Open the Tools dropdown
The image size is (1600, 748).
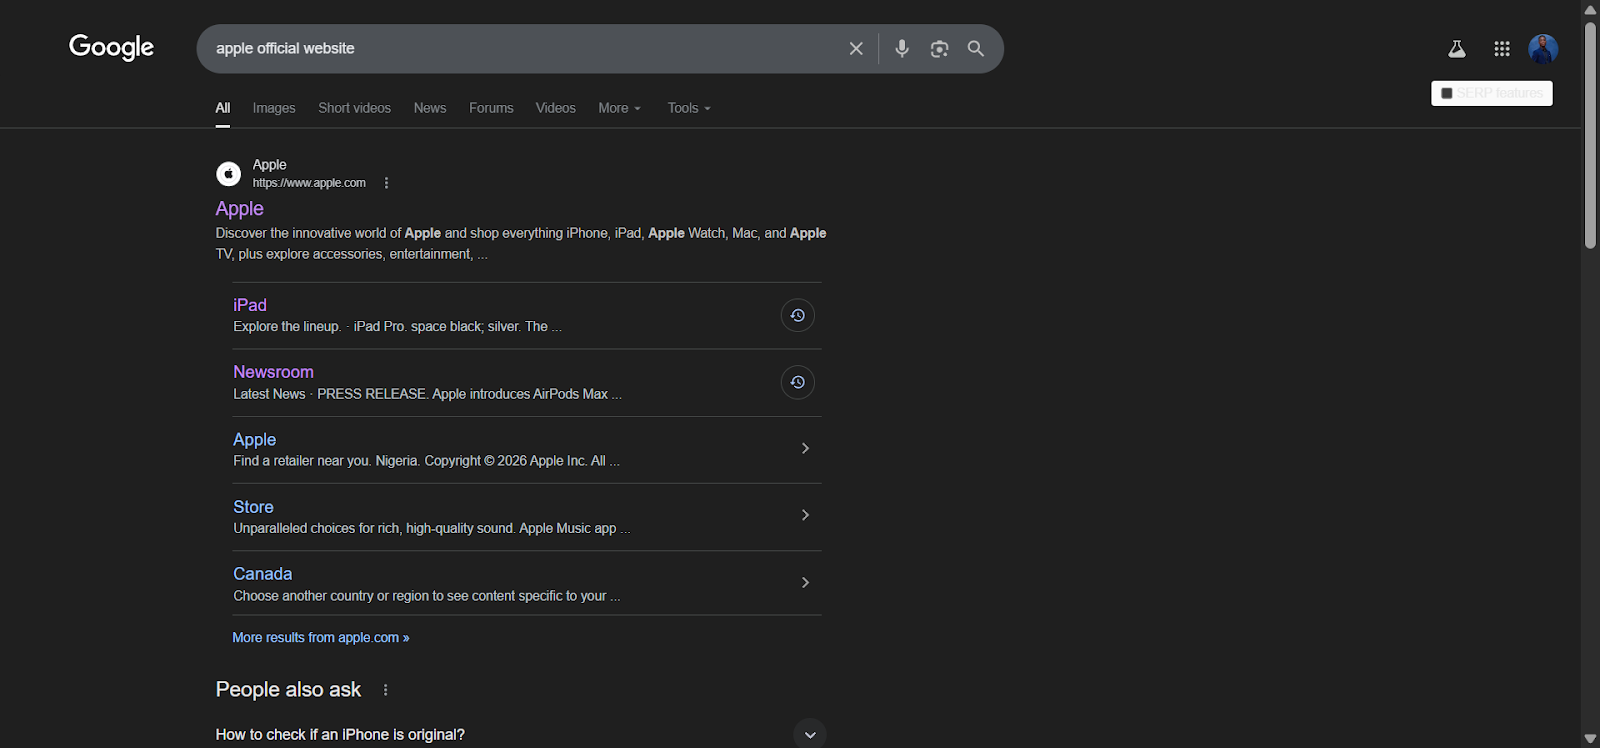[x=688, y=108]
